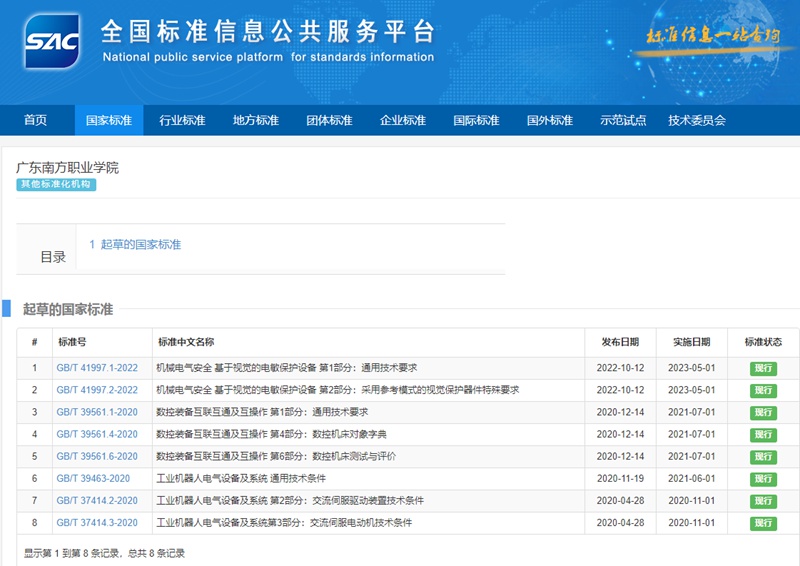The image size is (800, 566).
Task: Open standard GB/T 39561.1-2020
Action: [x=97, y=412]
